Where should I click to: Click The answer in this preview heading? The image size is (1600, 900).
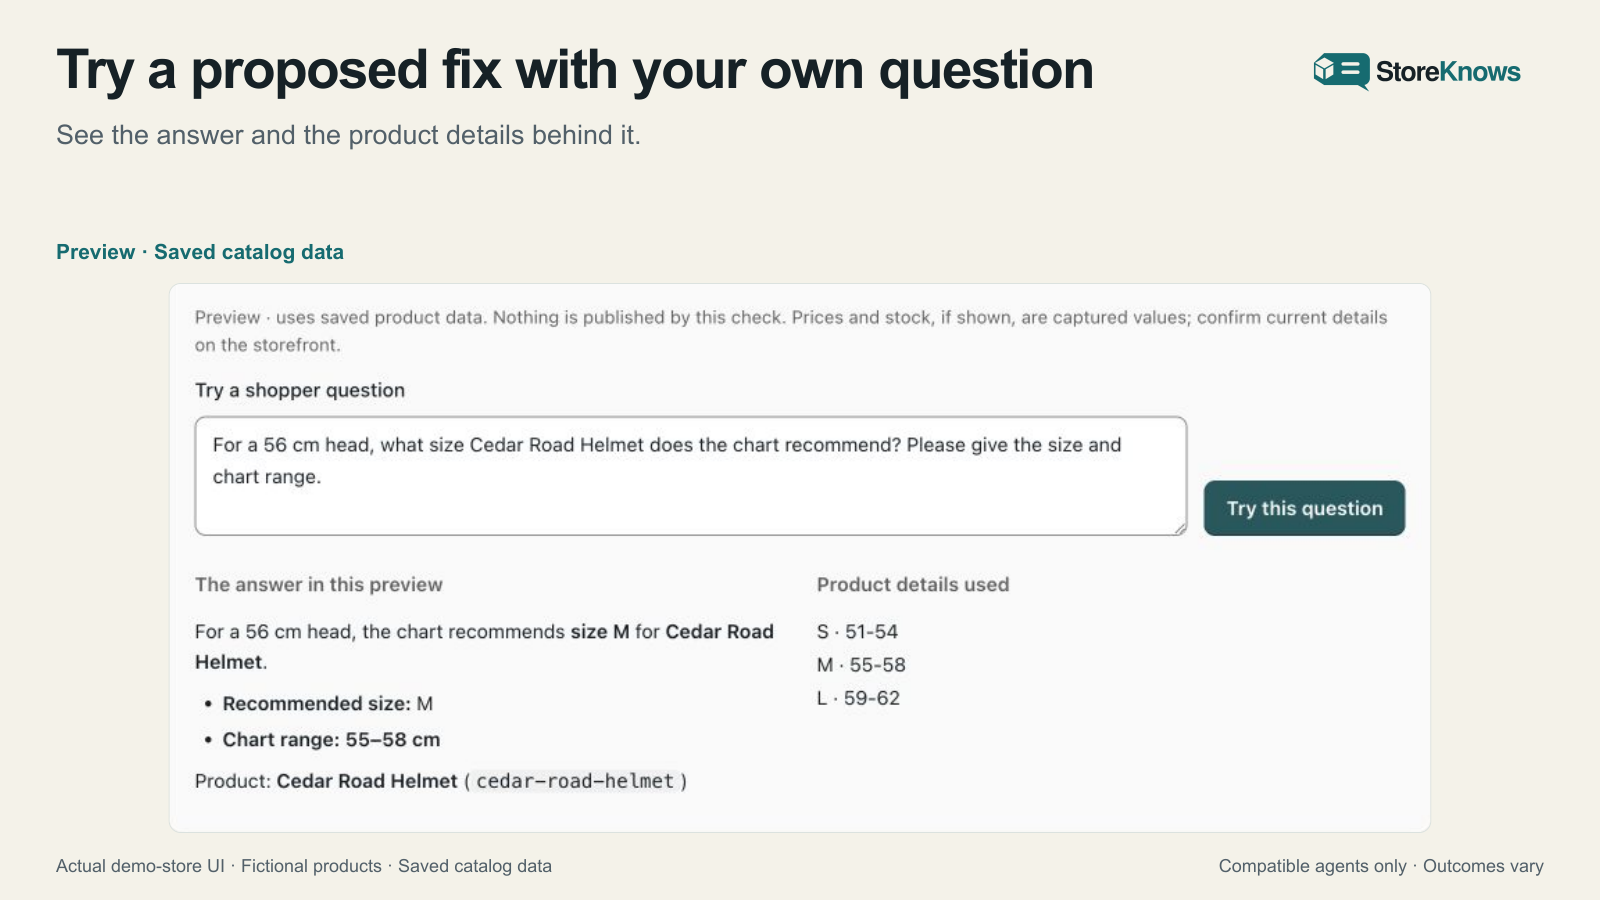pos(319,585)
